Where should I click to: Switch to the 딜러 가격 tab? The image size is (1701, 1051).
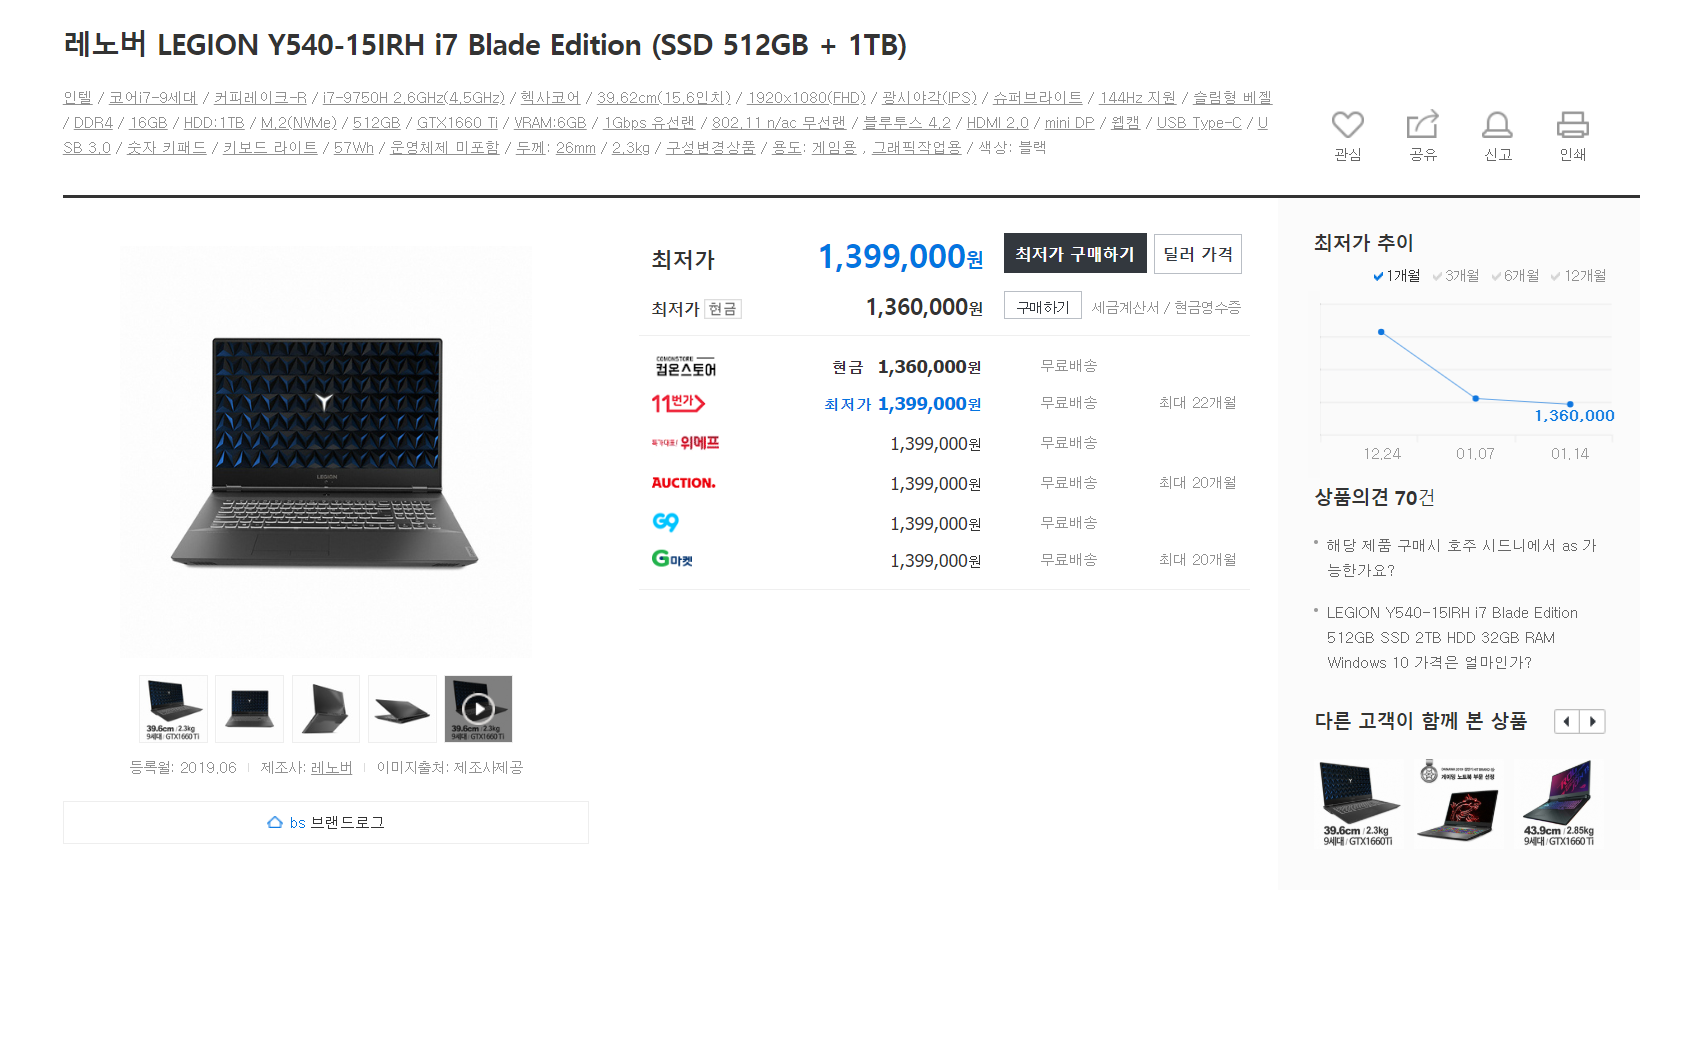coord(1198,254)
